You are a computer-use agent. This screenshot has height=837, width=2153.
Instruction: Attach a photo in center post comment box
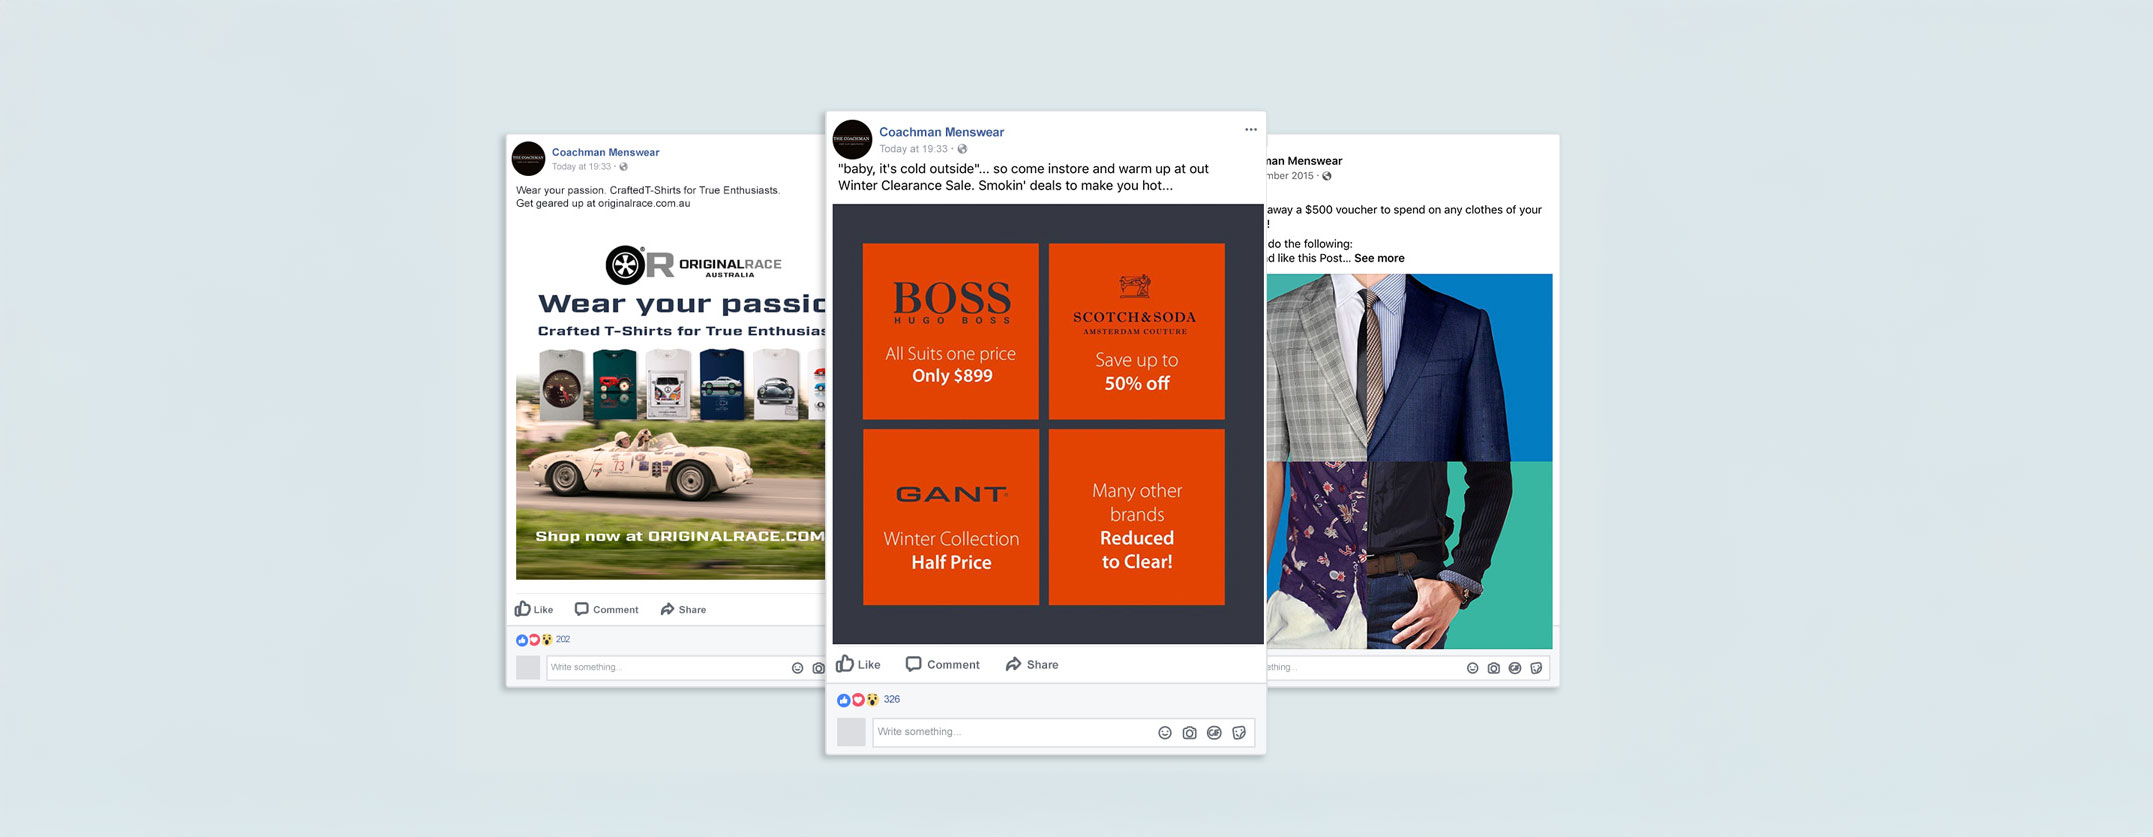pos(1189,733)
